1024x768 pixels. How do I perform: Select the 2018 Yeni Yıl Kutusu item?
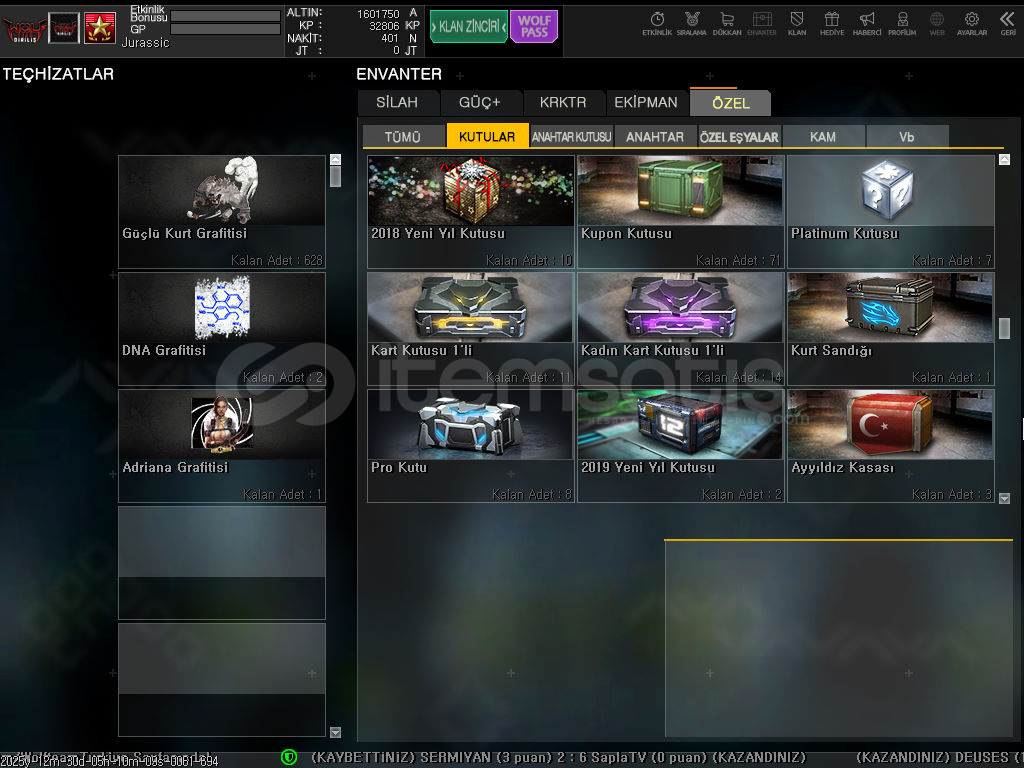click(x=471, y=212)
